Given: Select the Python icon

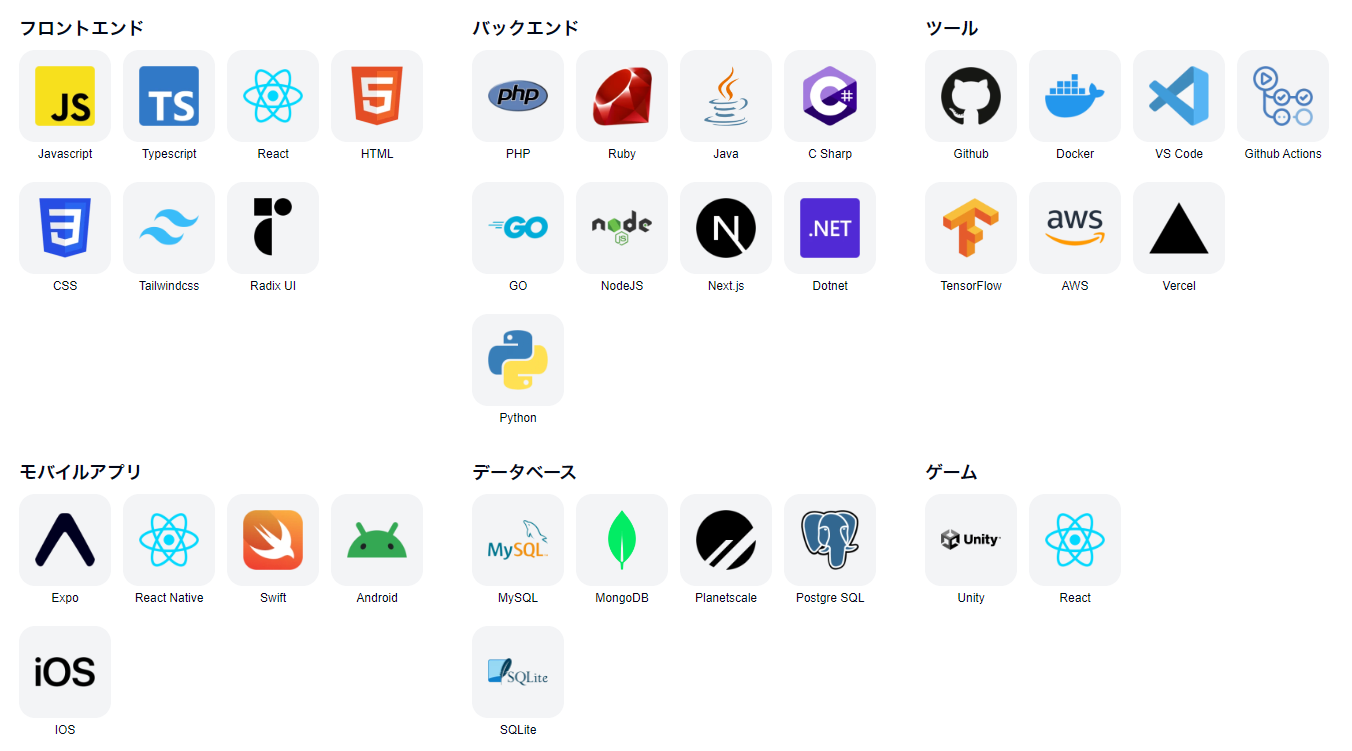Looking at the screenshot, I should click(x=518, y=360).
